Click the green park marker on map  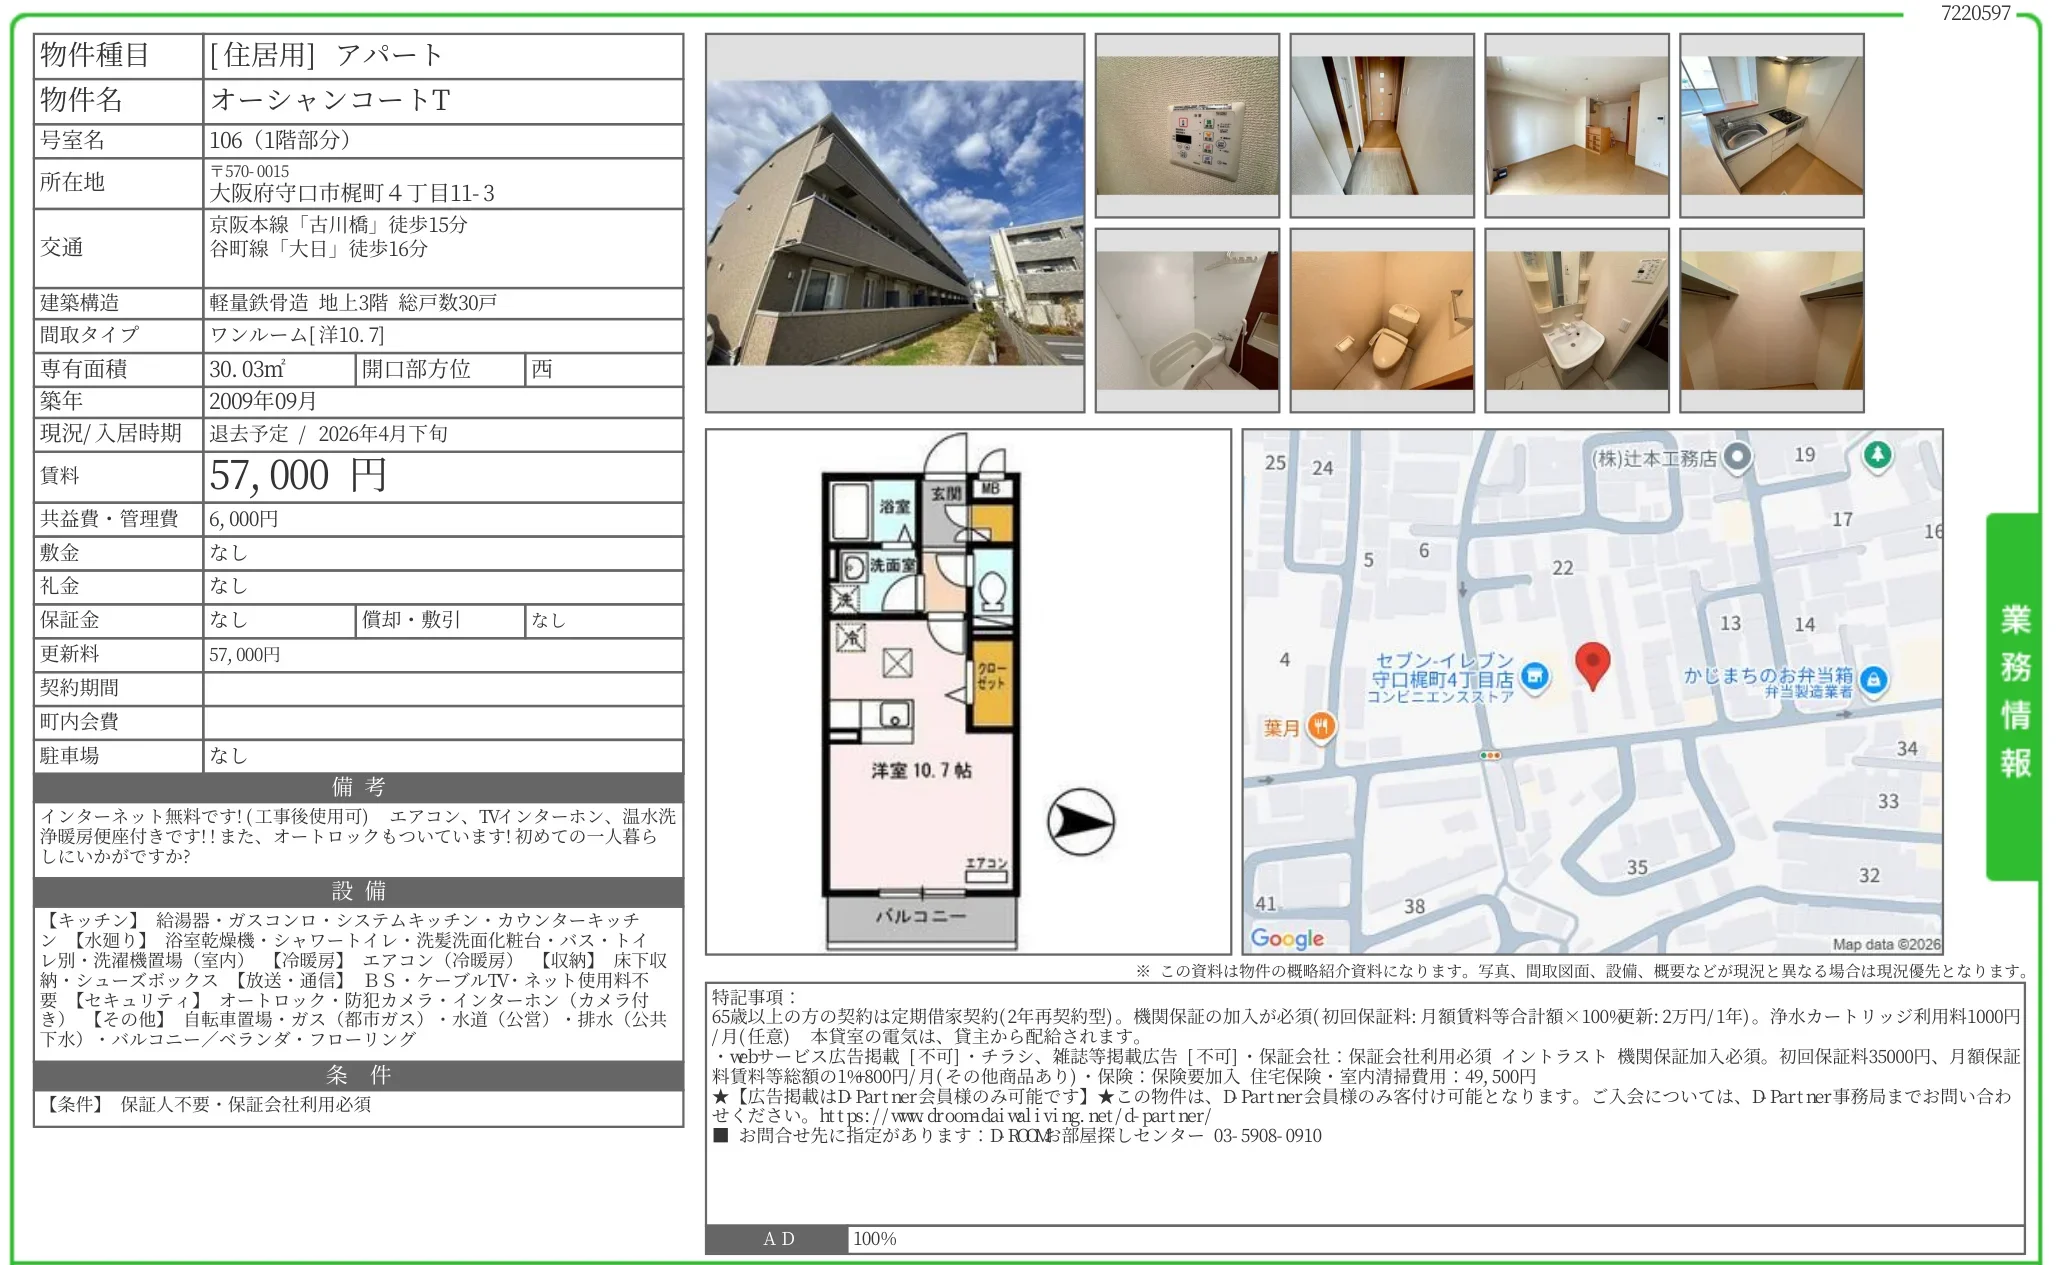[x=1877, y=455]
